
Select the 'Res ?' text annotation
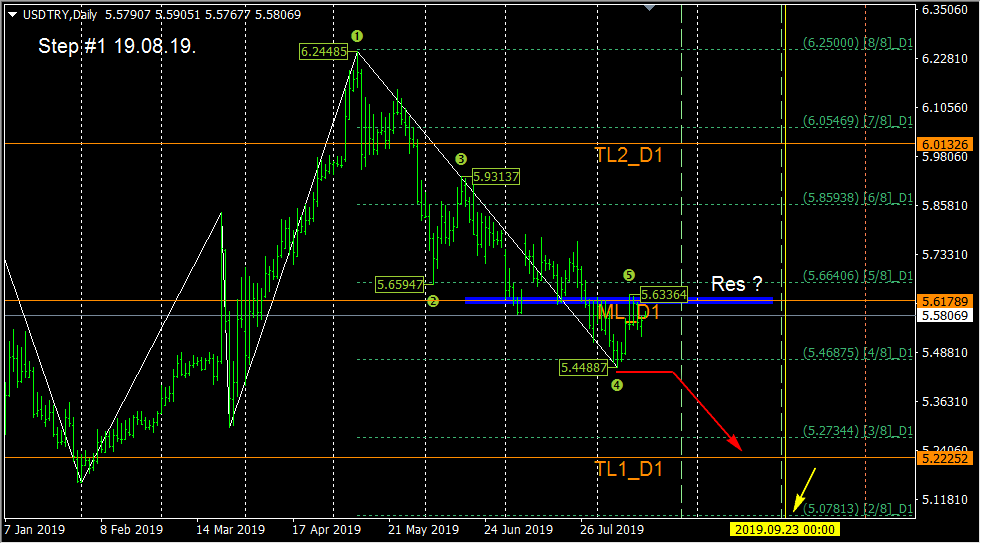[x=736, y=284]
